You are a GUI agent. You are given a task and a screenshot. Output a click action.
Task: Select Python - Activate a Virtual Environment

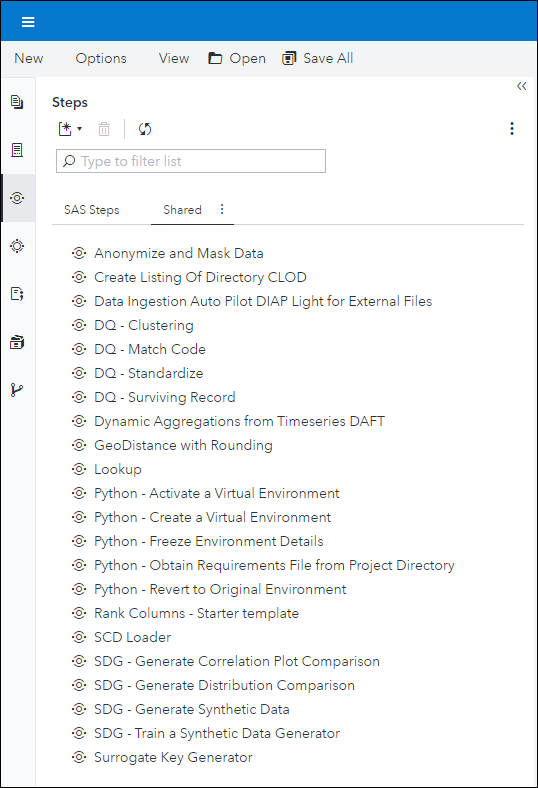pyautogui.click(x=217, y=493)
